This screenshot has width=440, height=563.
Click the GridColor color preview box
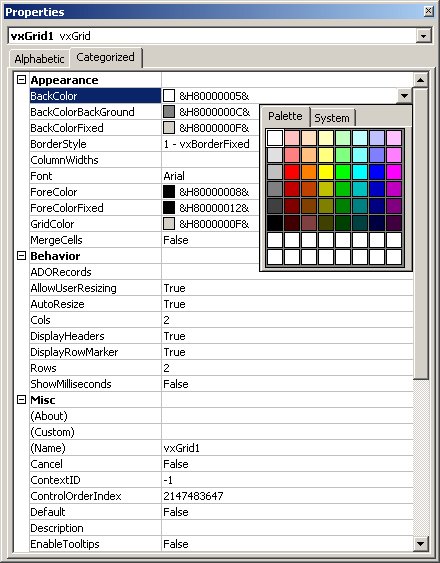point(169,224)
